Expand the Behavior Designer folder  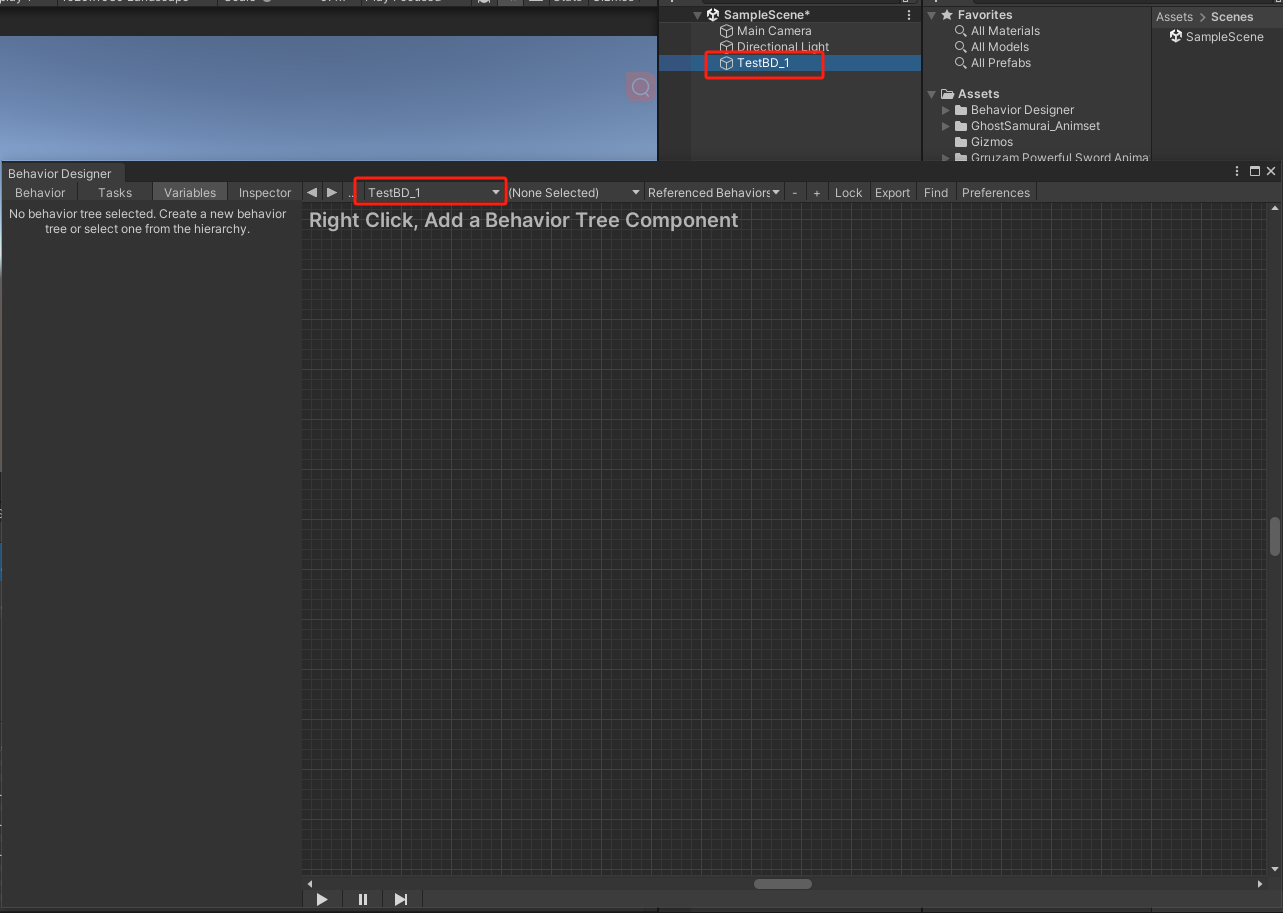(x=946, y=110)
